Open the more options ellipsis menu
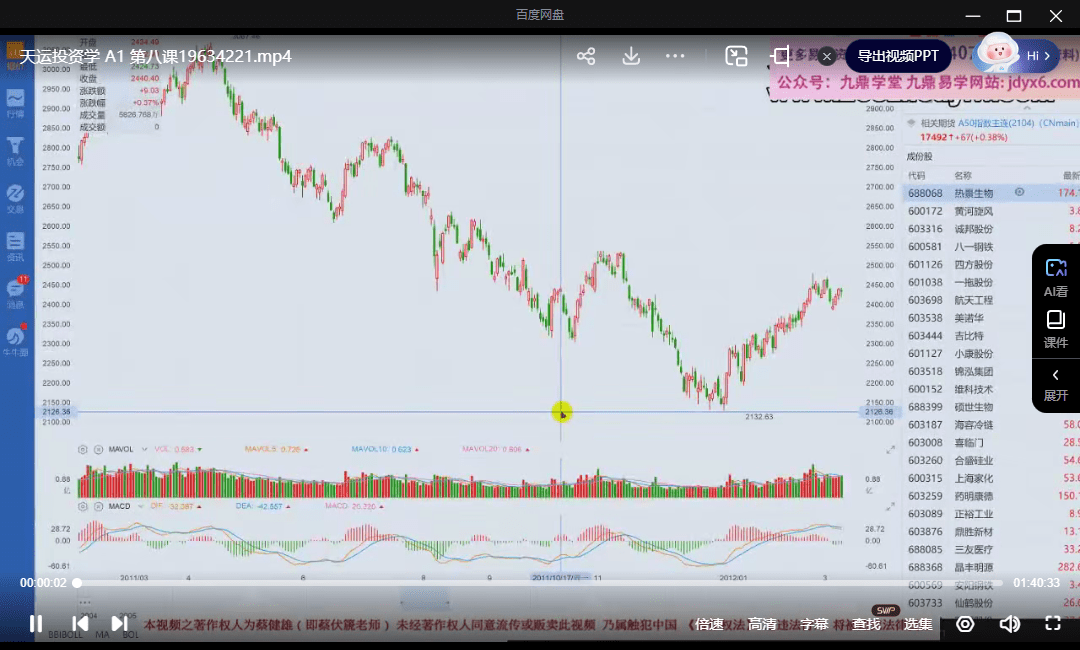1080x650 pixels. [675, 56]
